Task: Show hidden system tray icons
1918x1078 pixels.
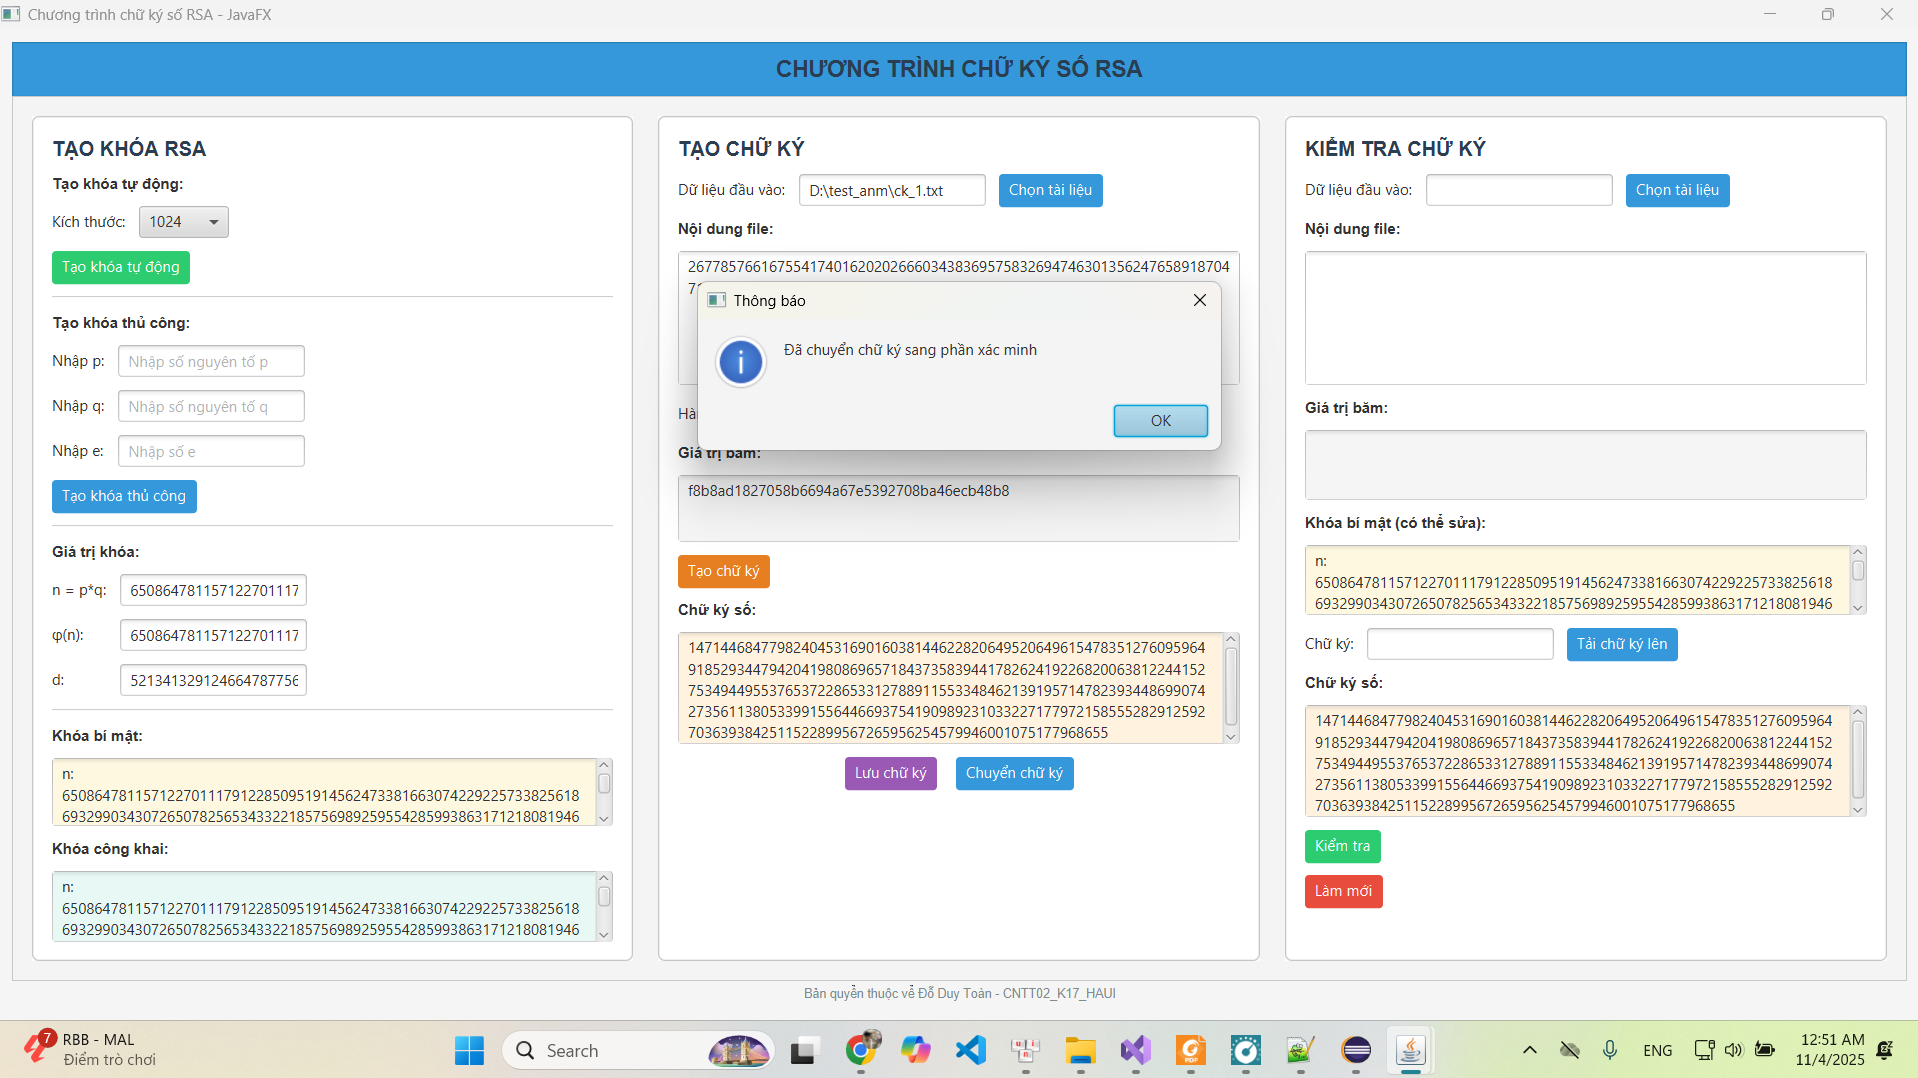Action: pos(1529,1050)
